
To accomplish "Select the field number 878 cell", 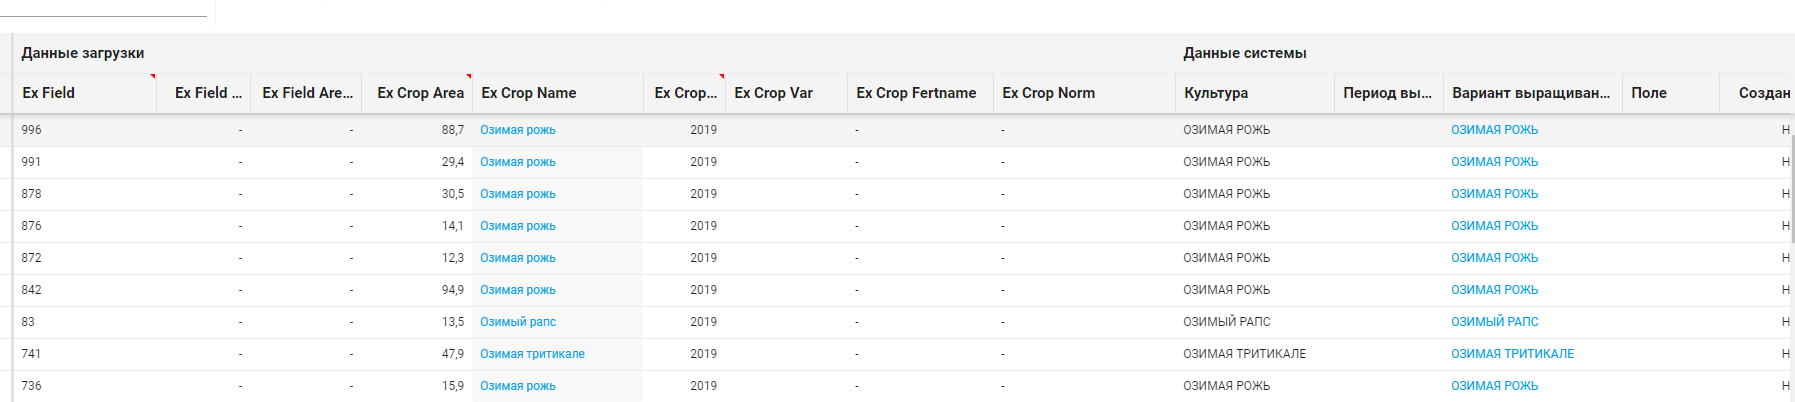I will click(32, 194).
